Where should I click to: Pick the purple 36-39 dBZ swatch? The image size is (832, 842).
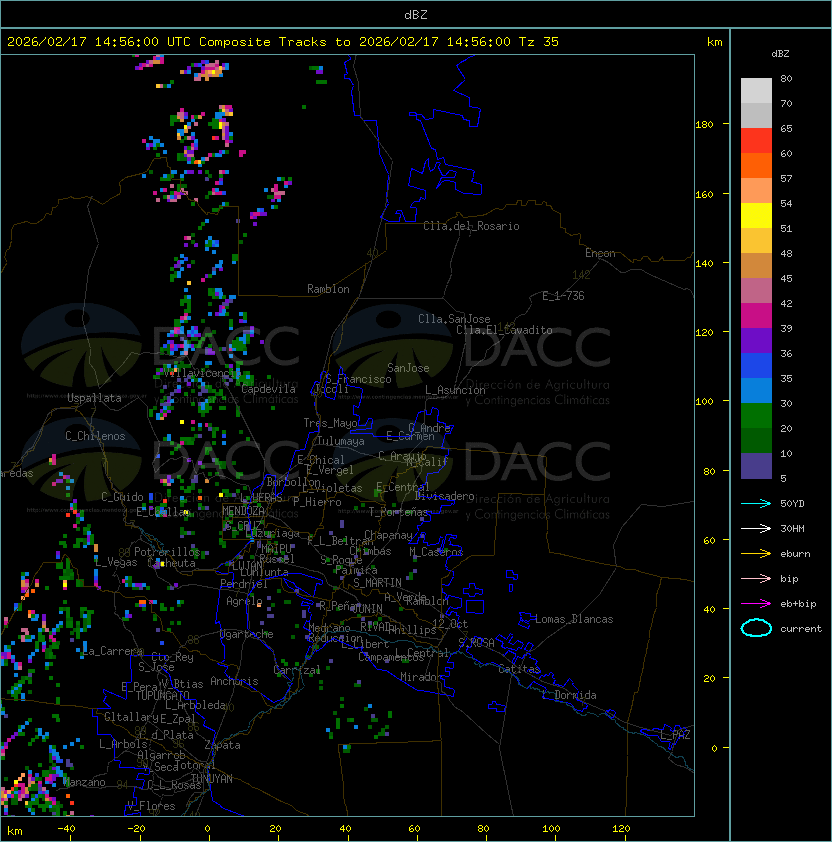point(756,340)
